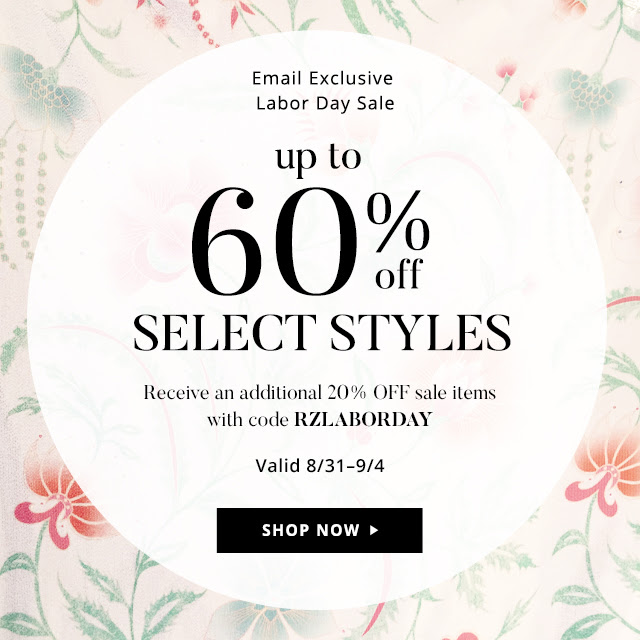Image resolution: width=640 pixels, height=640 pixels.
Task: Click the word SHOP in the black button
Action: coord(285,530)
